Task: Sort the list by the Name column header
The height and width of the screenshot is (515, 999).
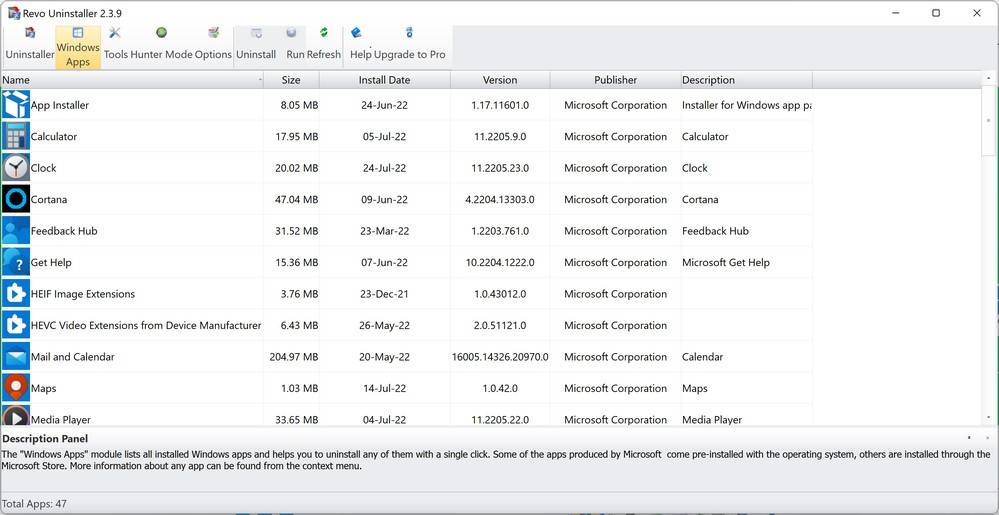Action: pyautogui.click(x=132, y=80)
